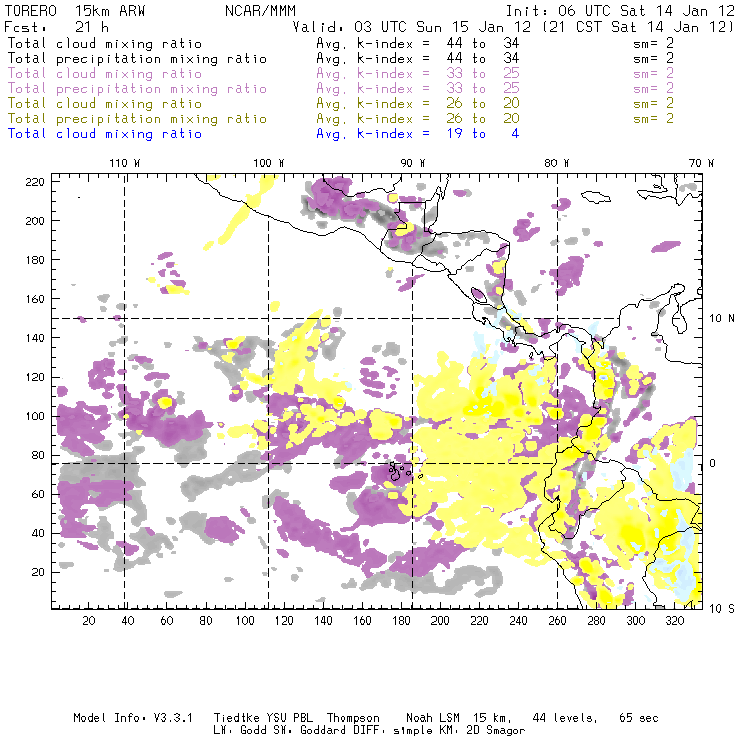Click the y-axis grid label '220'
Screen dimensions: 740x740
[35, 182]
